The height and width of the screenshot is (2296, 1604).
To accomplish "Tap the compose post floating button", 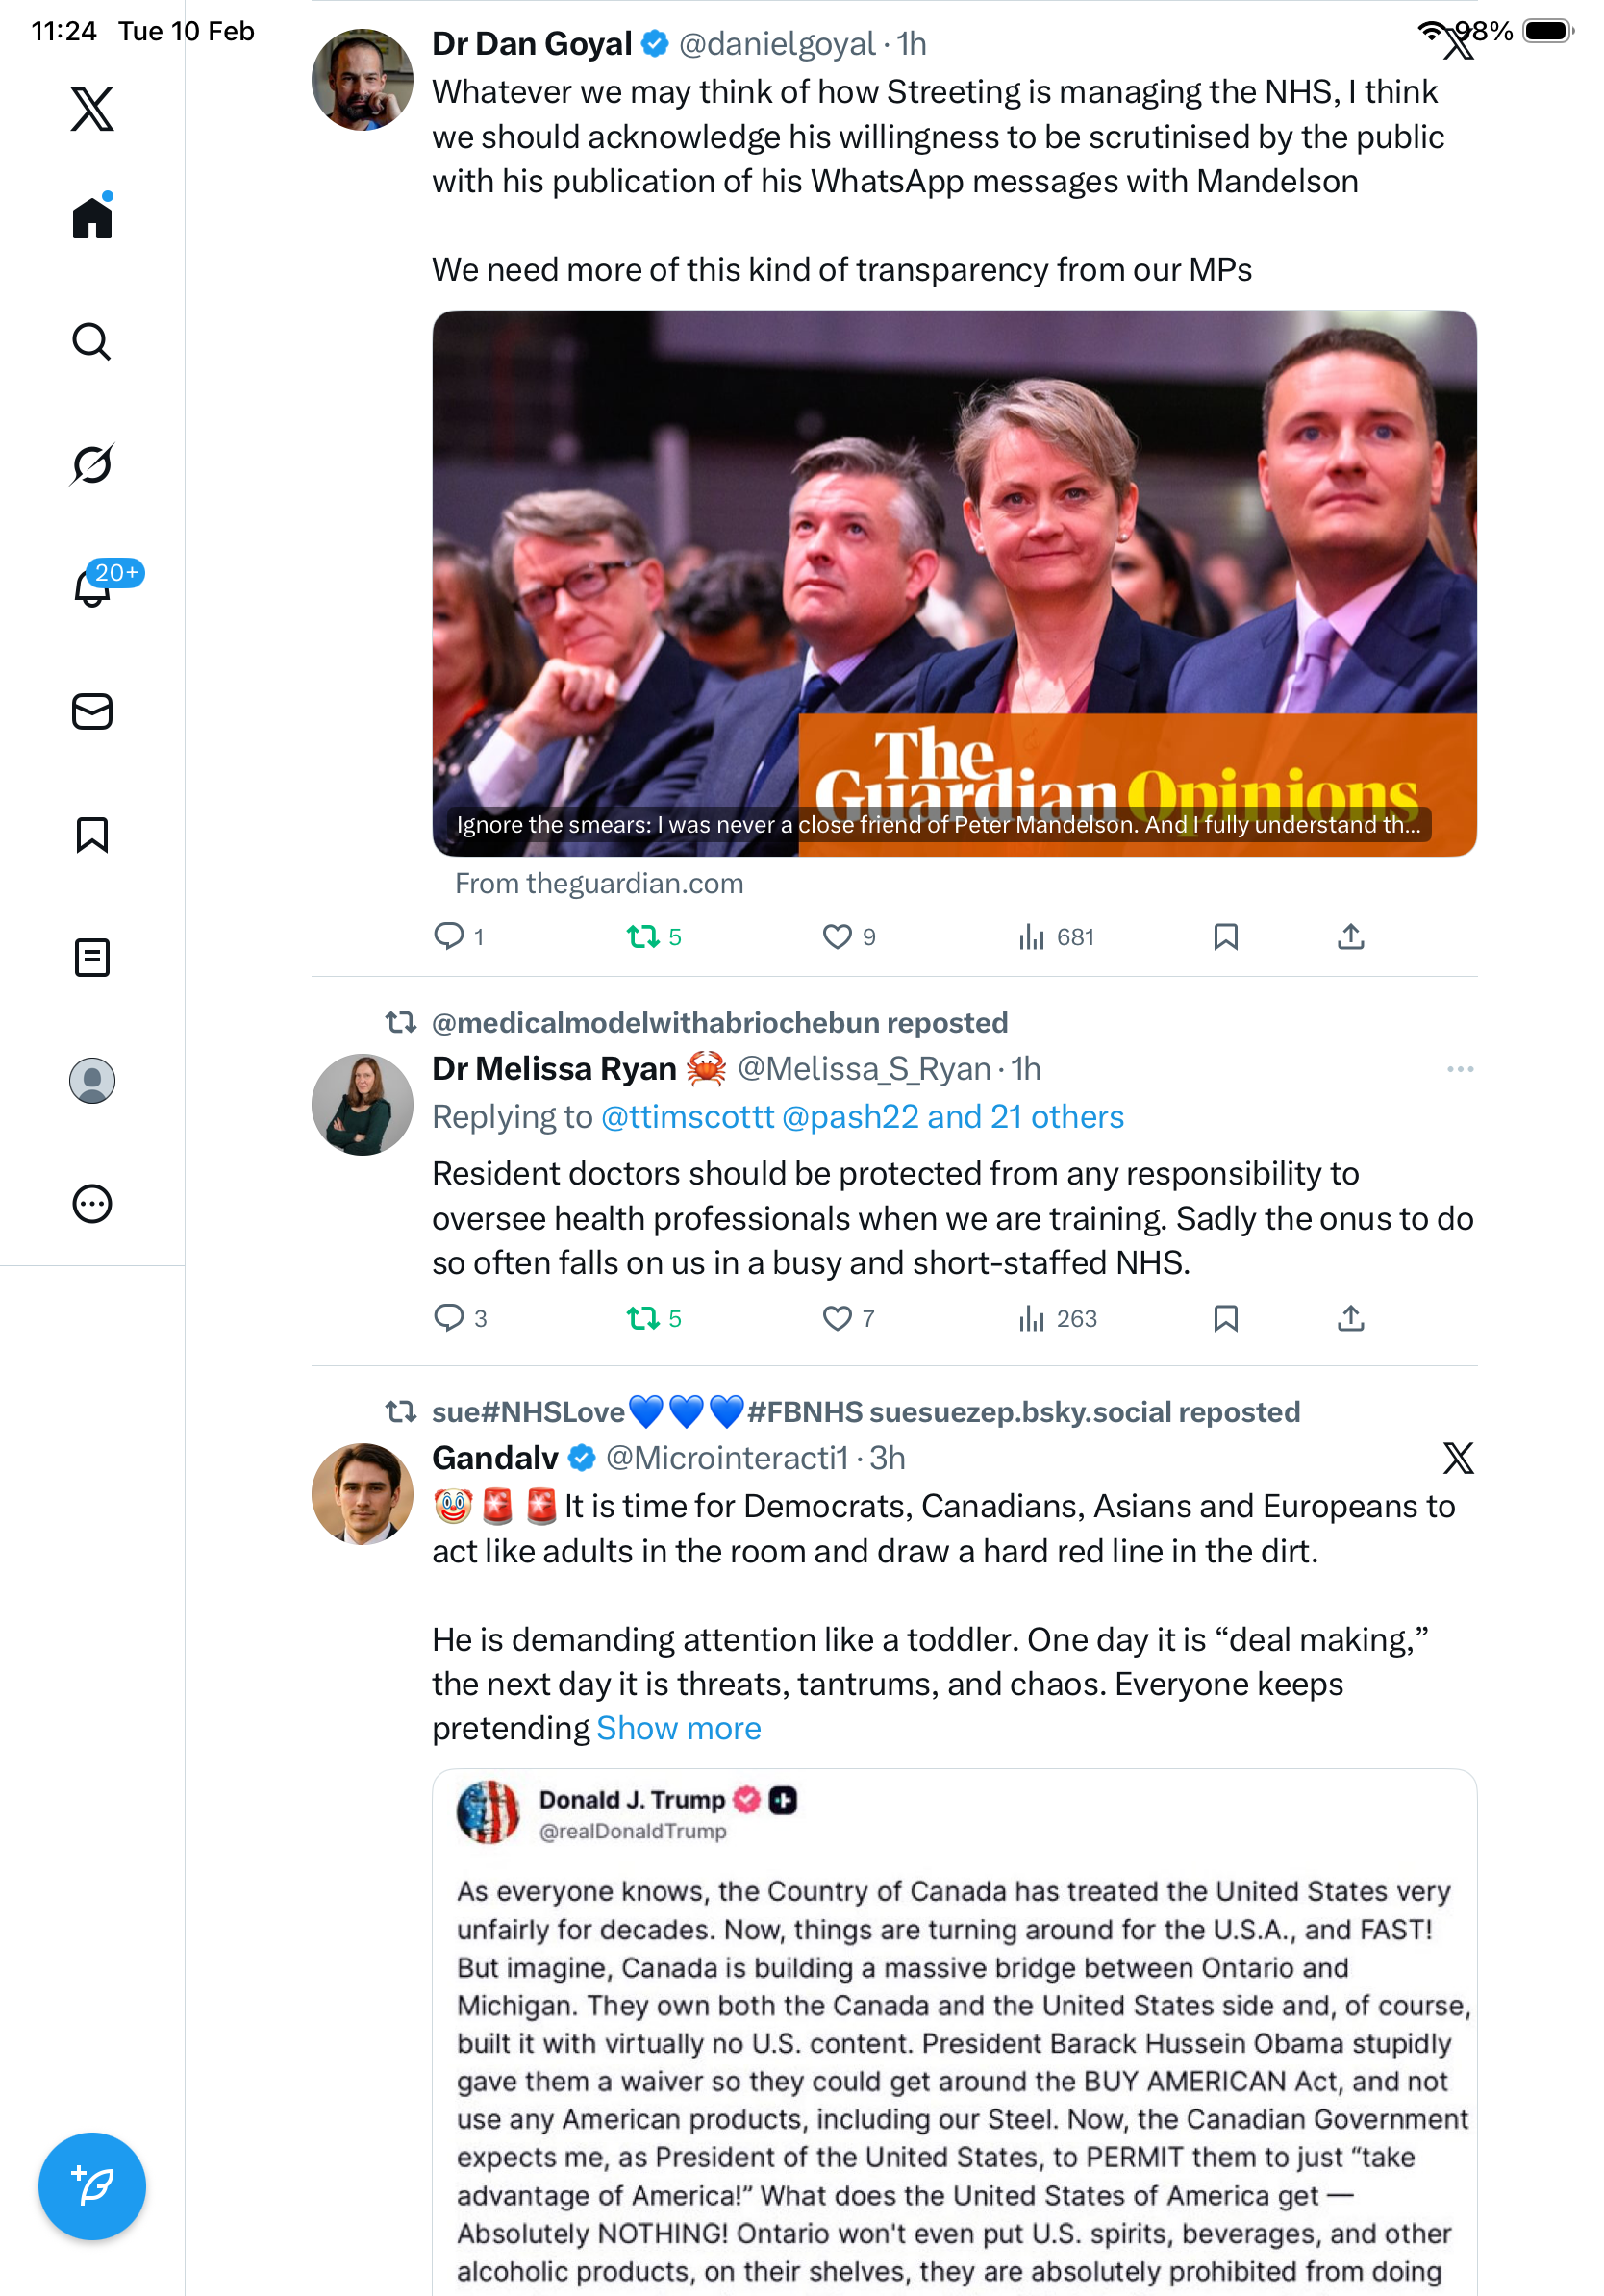I will pos(92,2185).
